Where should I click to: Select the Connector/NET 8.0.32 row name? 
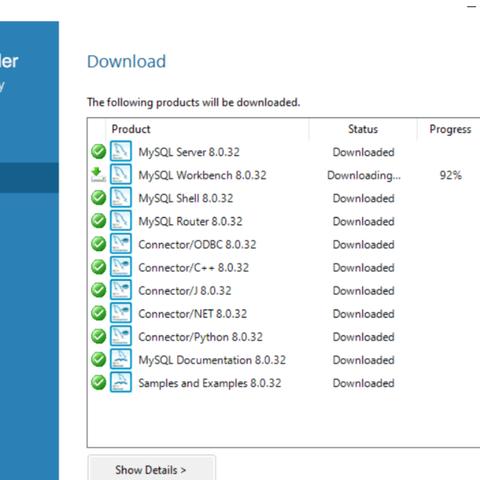pyautogui.click(x=193, y=314)
